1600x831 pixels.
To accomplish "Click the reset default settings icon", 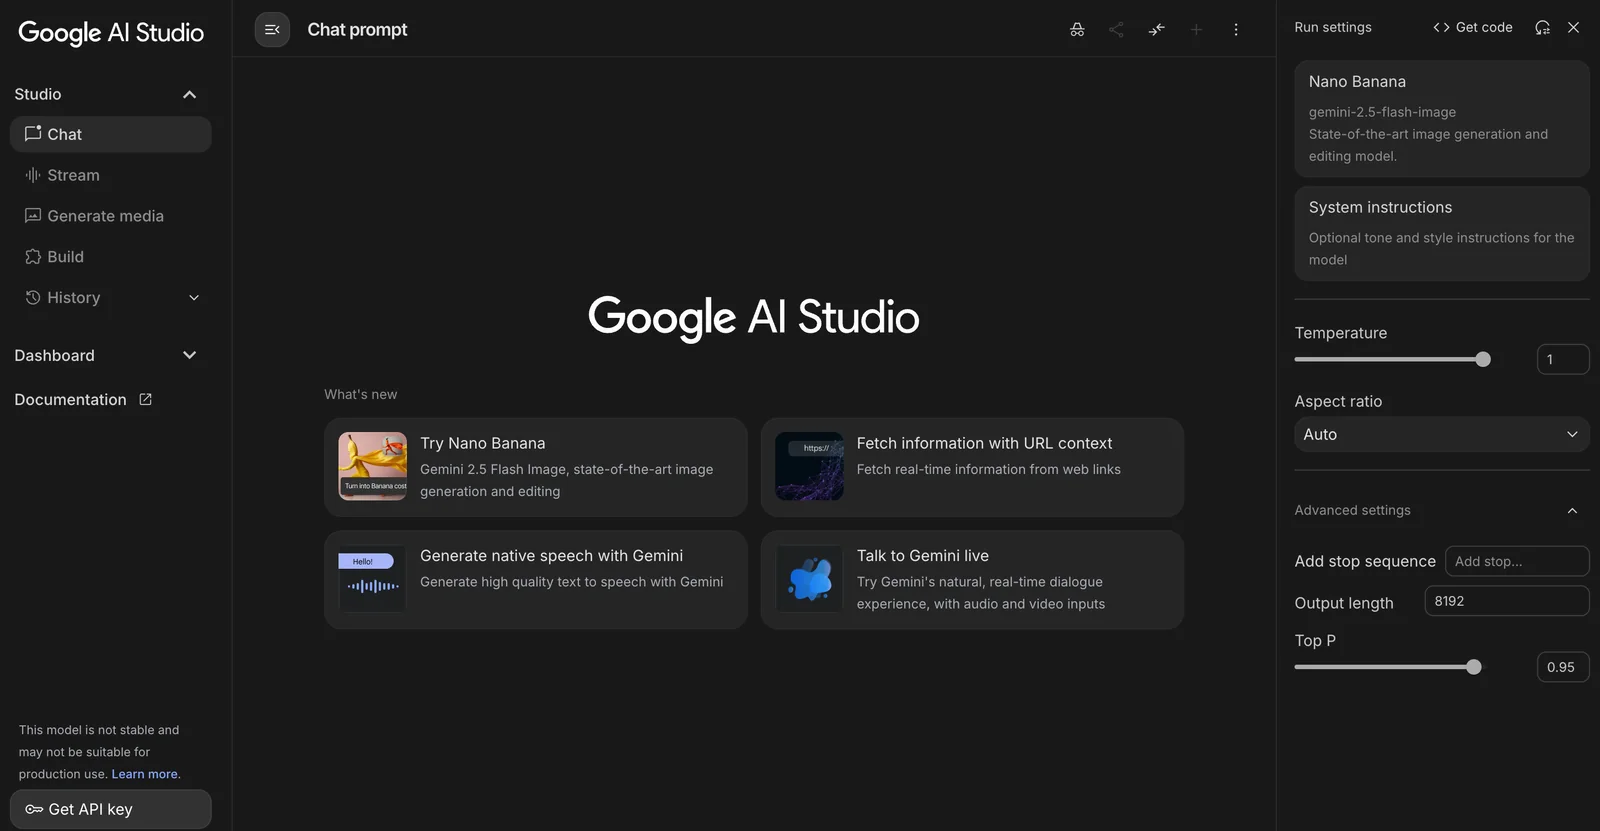I will pyautogui.click(x=1542, y=28).
